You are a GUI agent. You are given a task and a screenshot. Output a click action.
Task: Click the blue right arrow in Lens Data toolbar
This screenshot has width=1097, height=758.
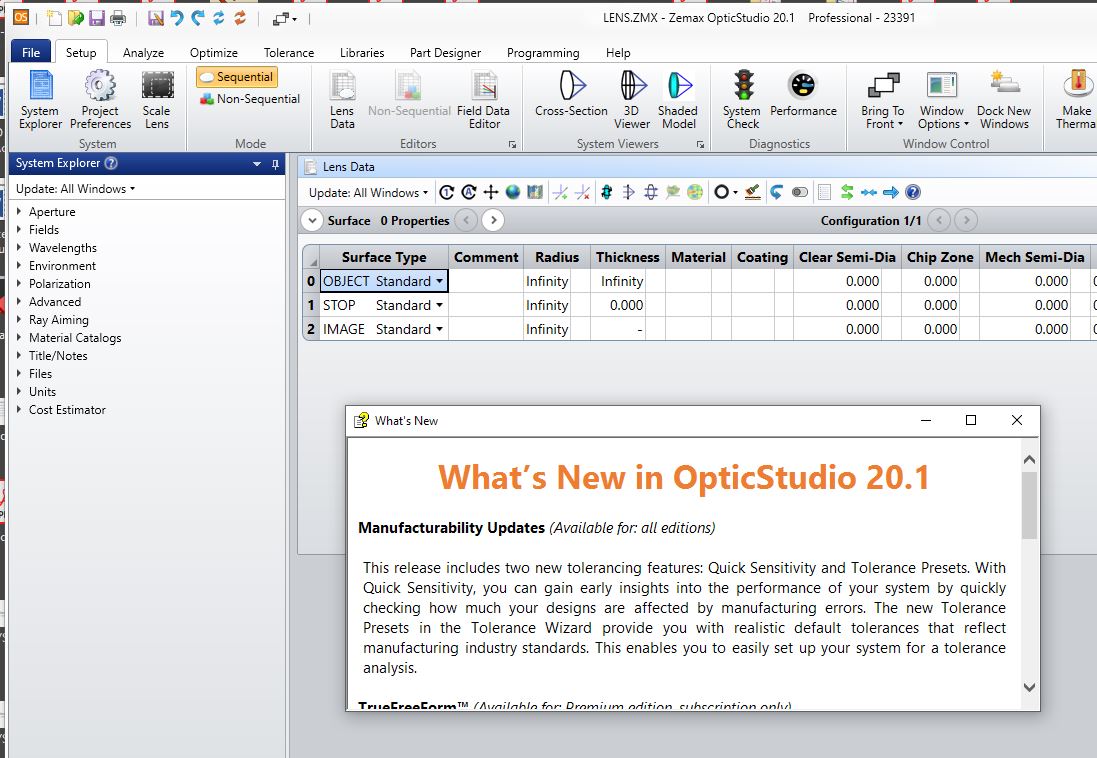pos(891,192)
